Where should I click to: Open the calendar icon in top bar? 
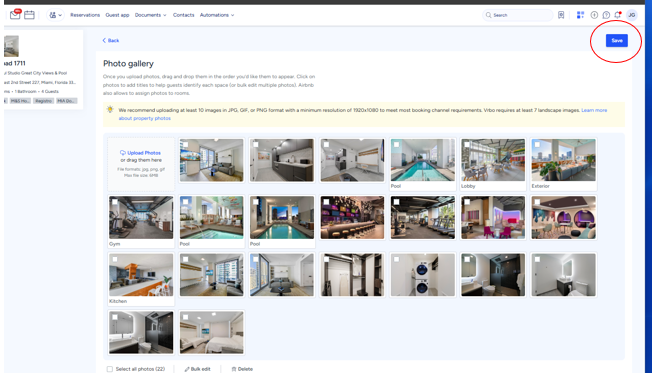pyautogui.click(x=29, y=15)
